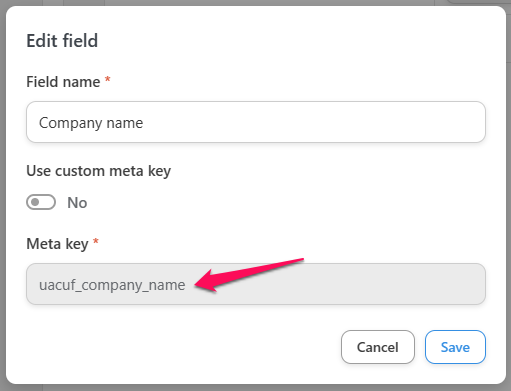Cancel editing the field
This screenshot has height=391, width=511.
tap(378, 347)
